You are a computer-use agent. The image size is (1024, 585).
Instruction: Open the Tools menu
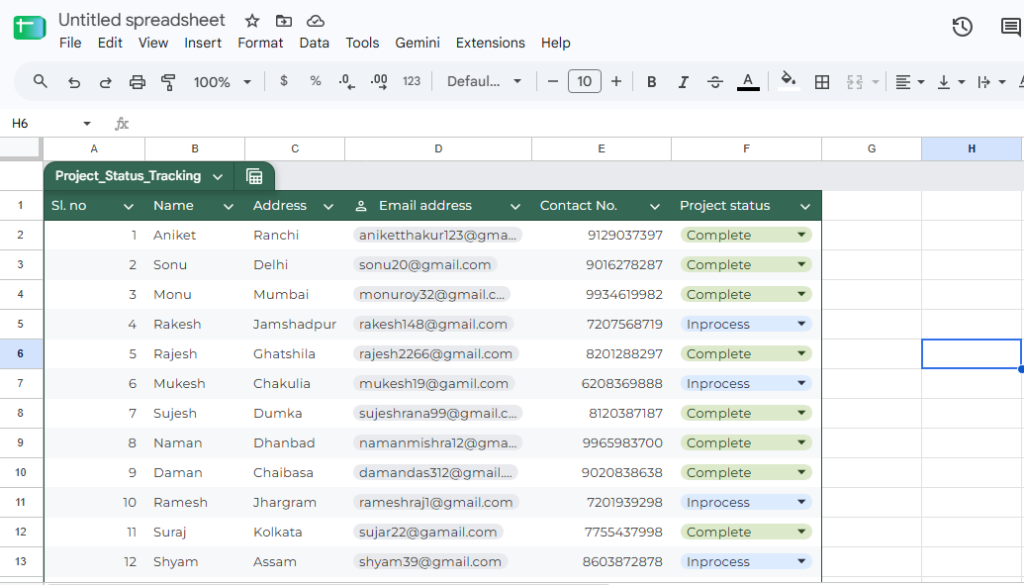362,42
